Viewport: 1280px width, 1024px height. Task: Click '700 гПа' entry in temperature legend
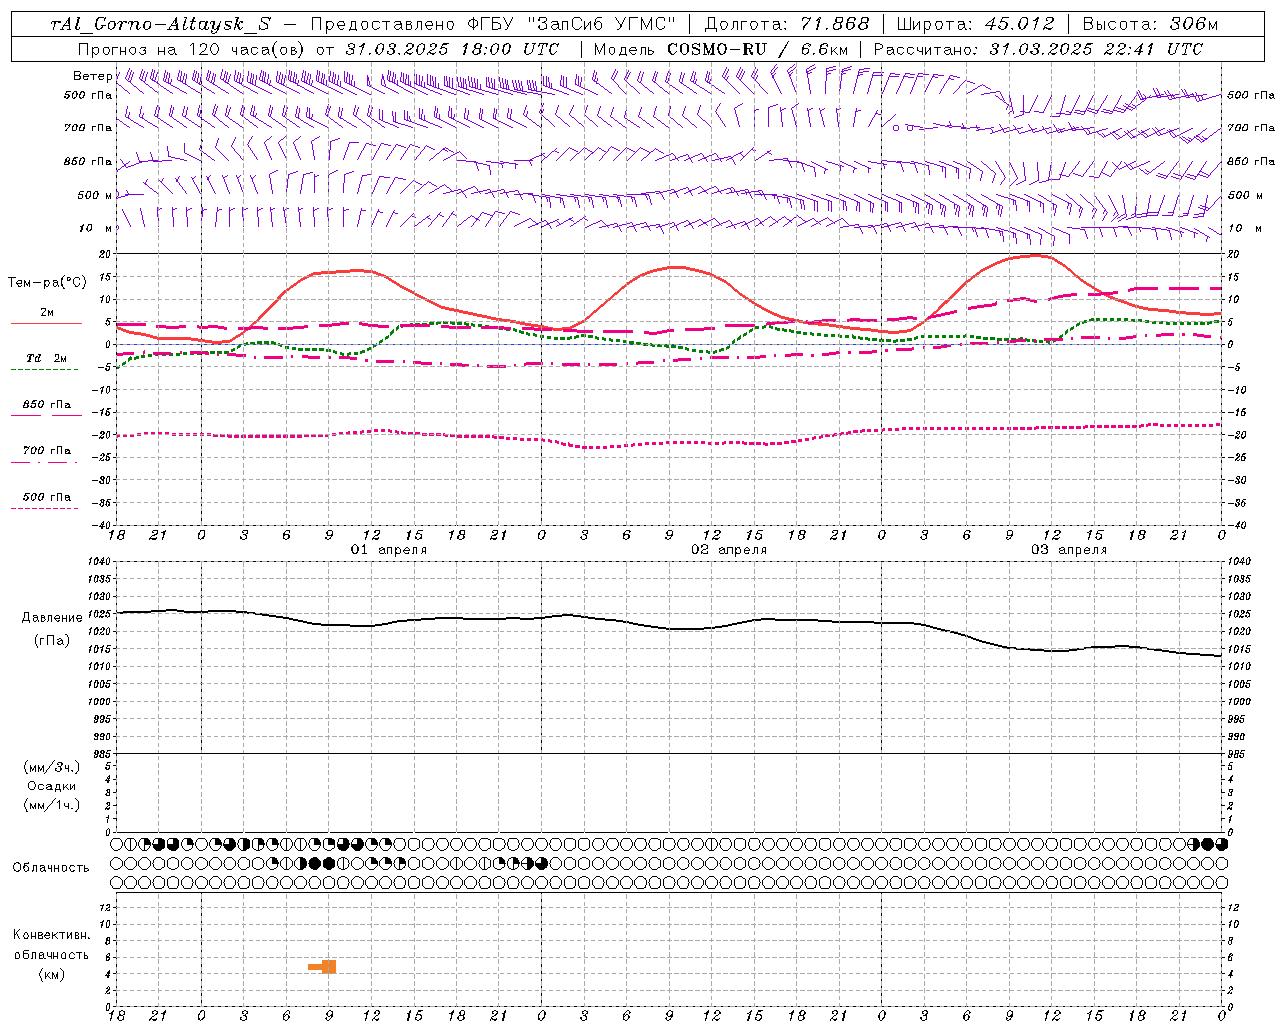(47, 451)
